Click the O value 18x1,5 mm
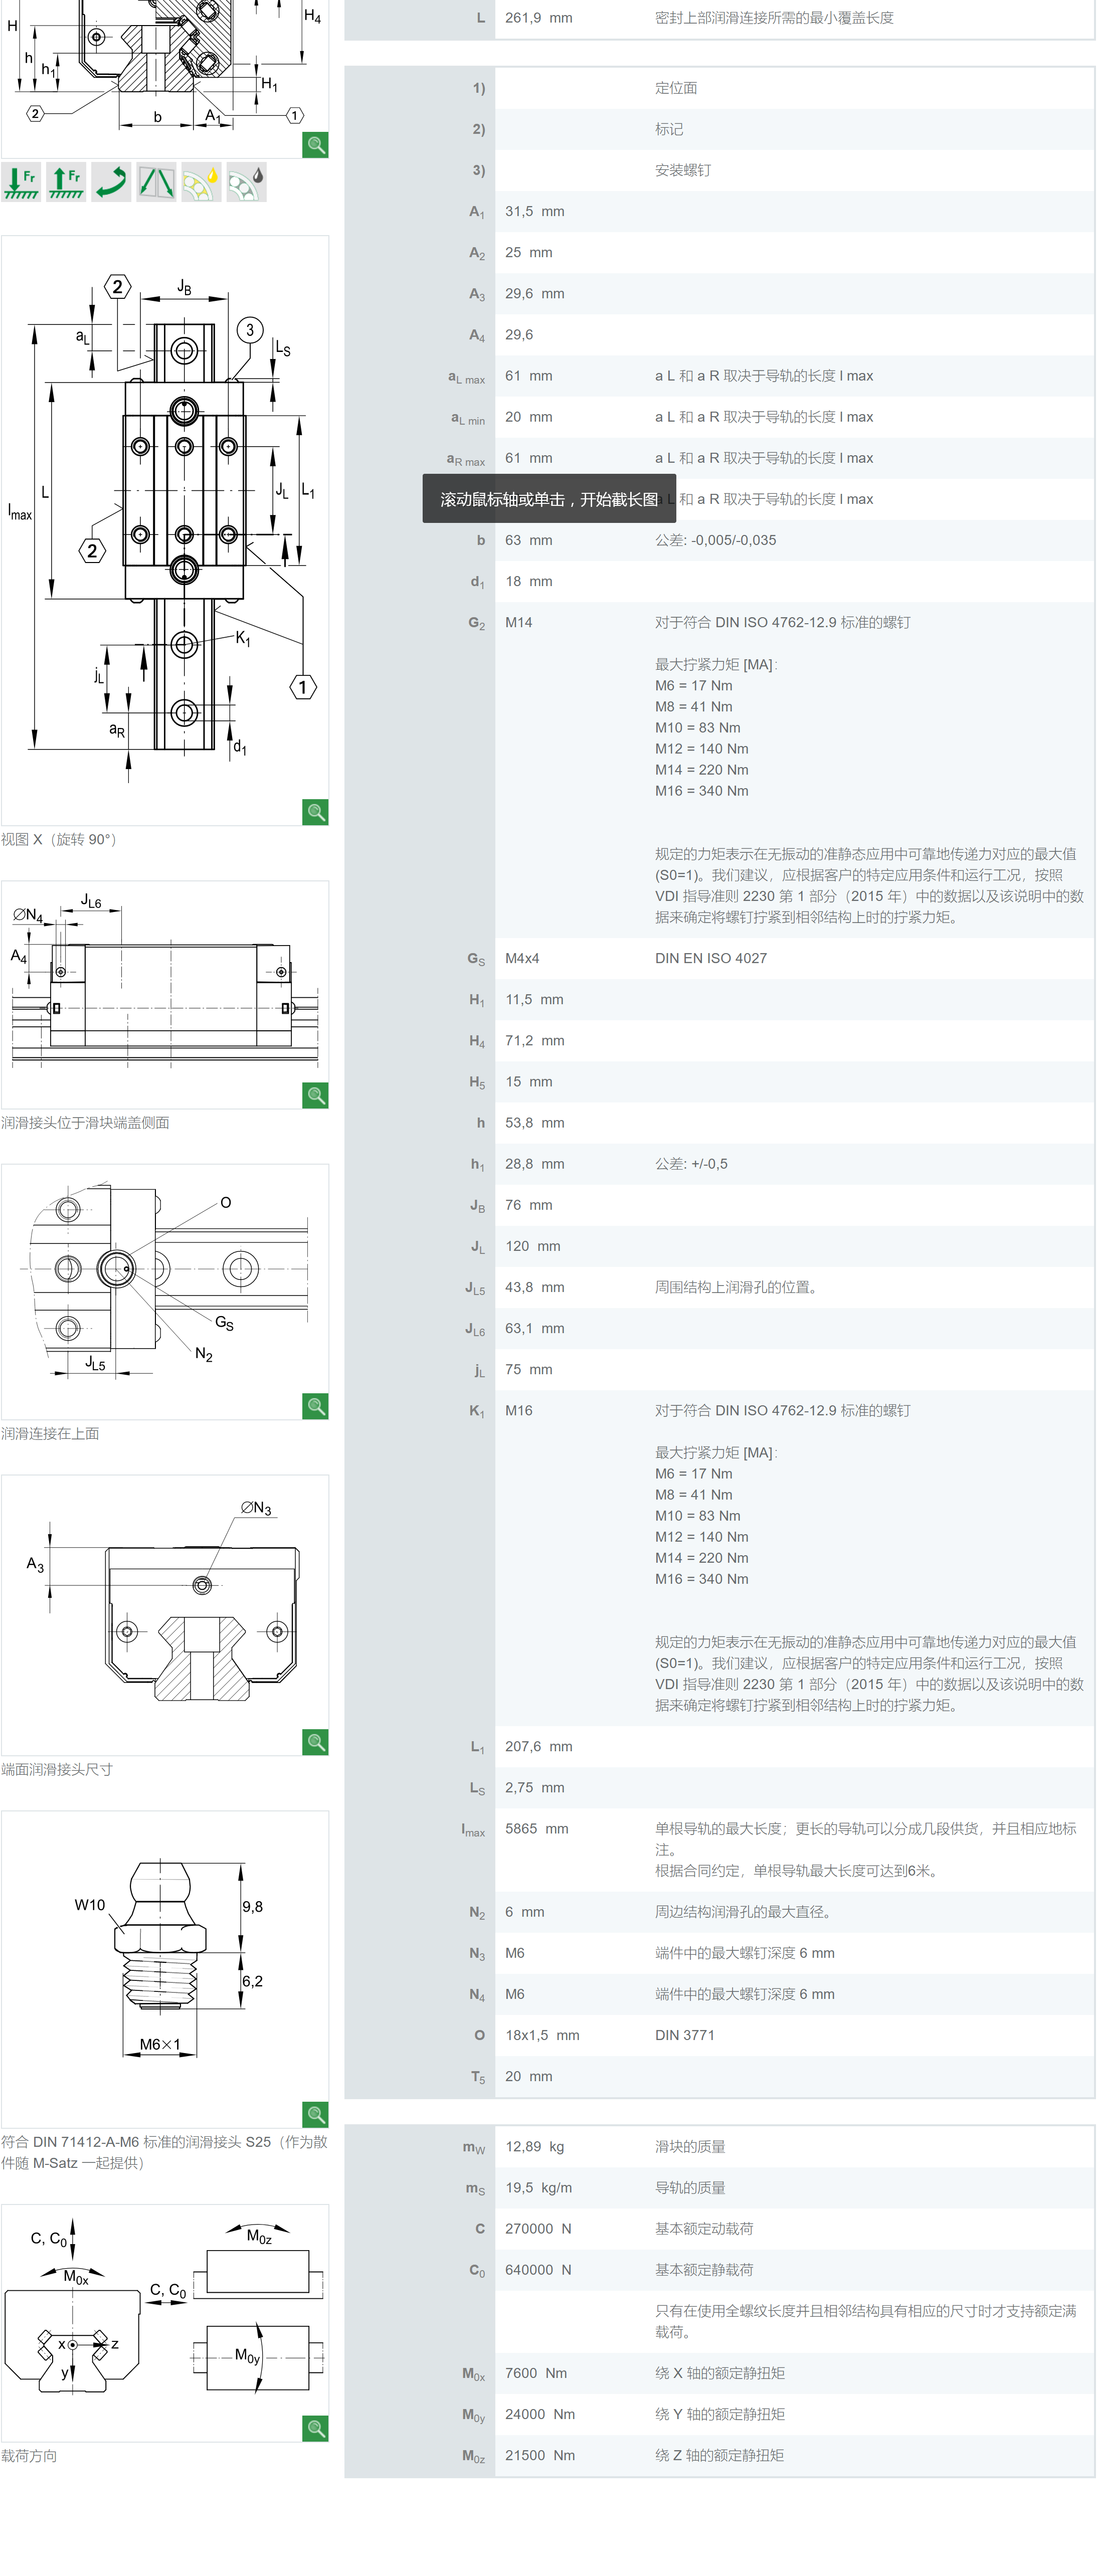This screenshot has width=1099, height=2576. pos(542,2036)
